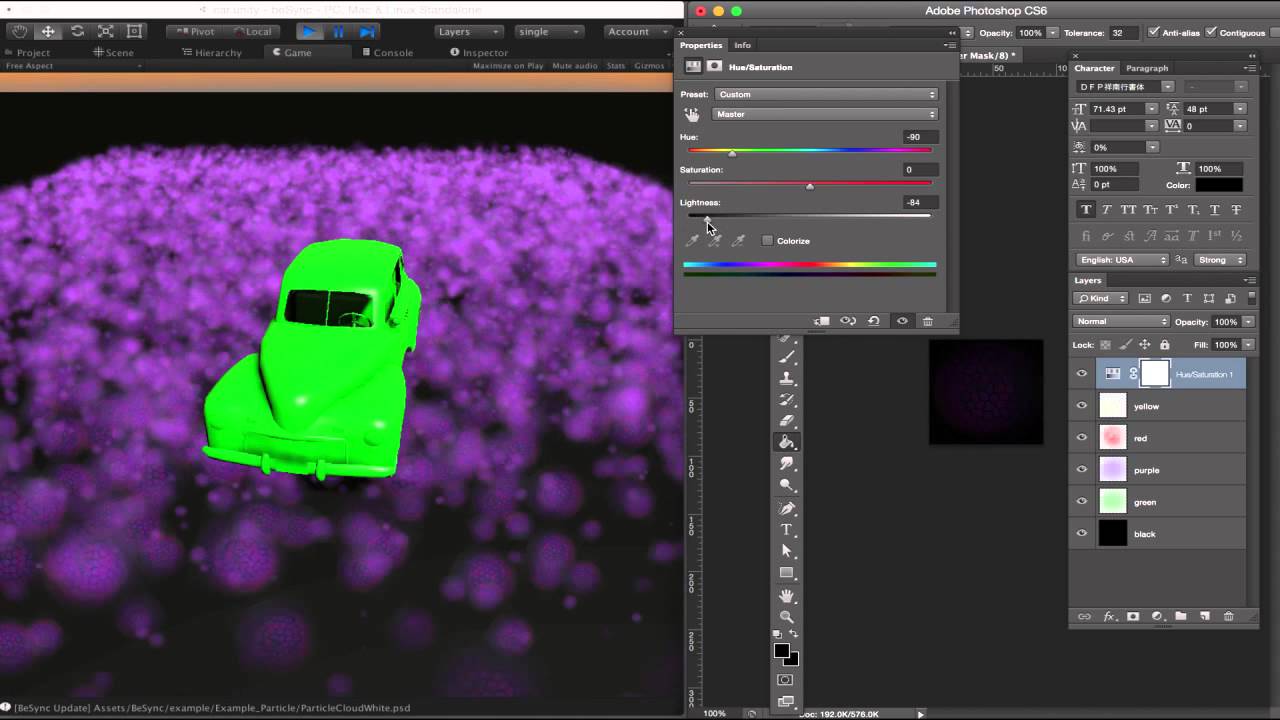Click the Character panel Color swatch
The height and width of the screenshot is (720, 1280).
(x=1219, y=185)
